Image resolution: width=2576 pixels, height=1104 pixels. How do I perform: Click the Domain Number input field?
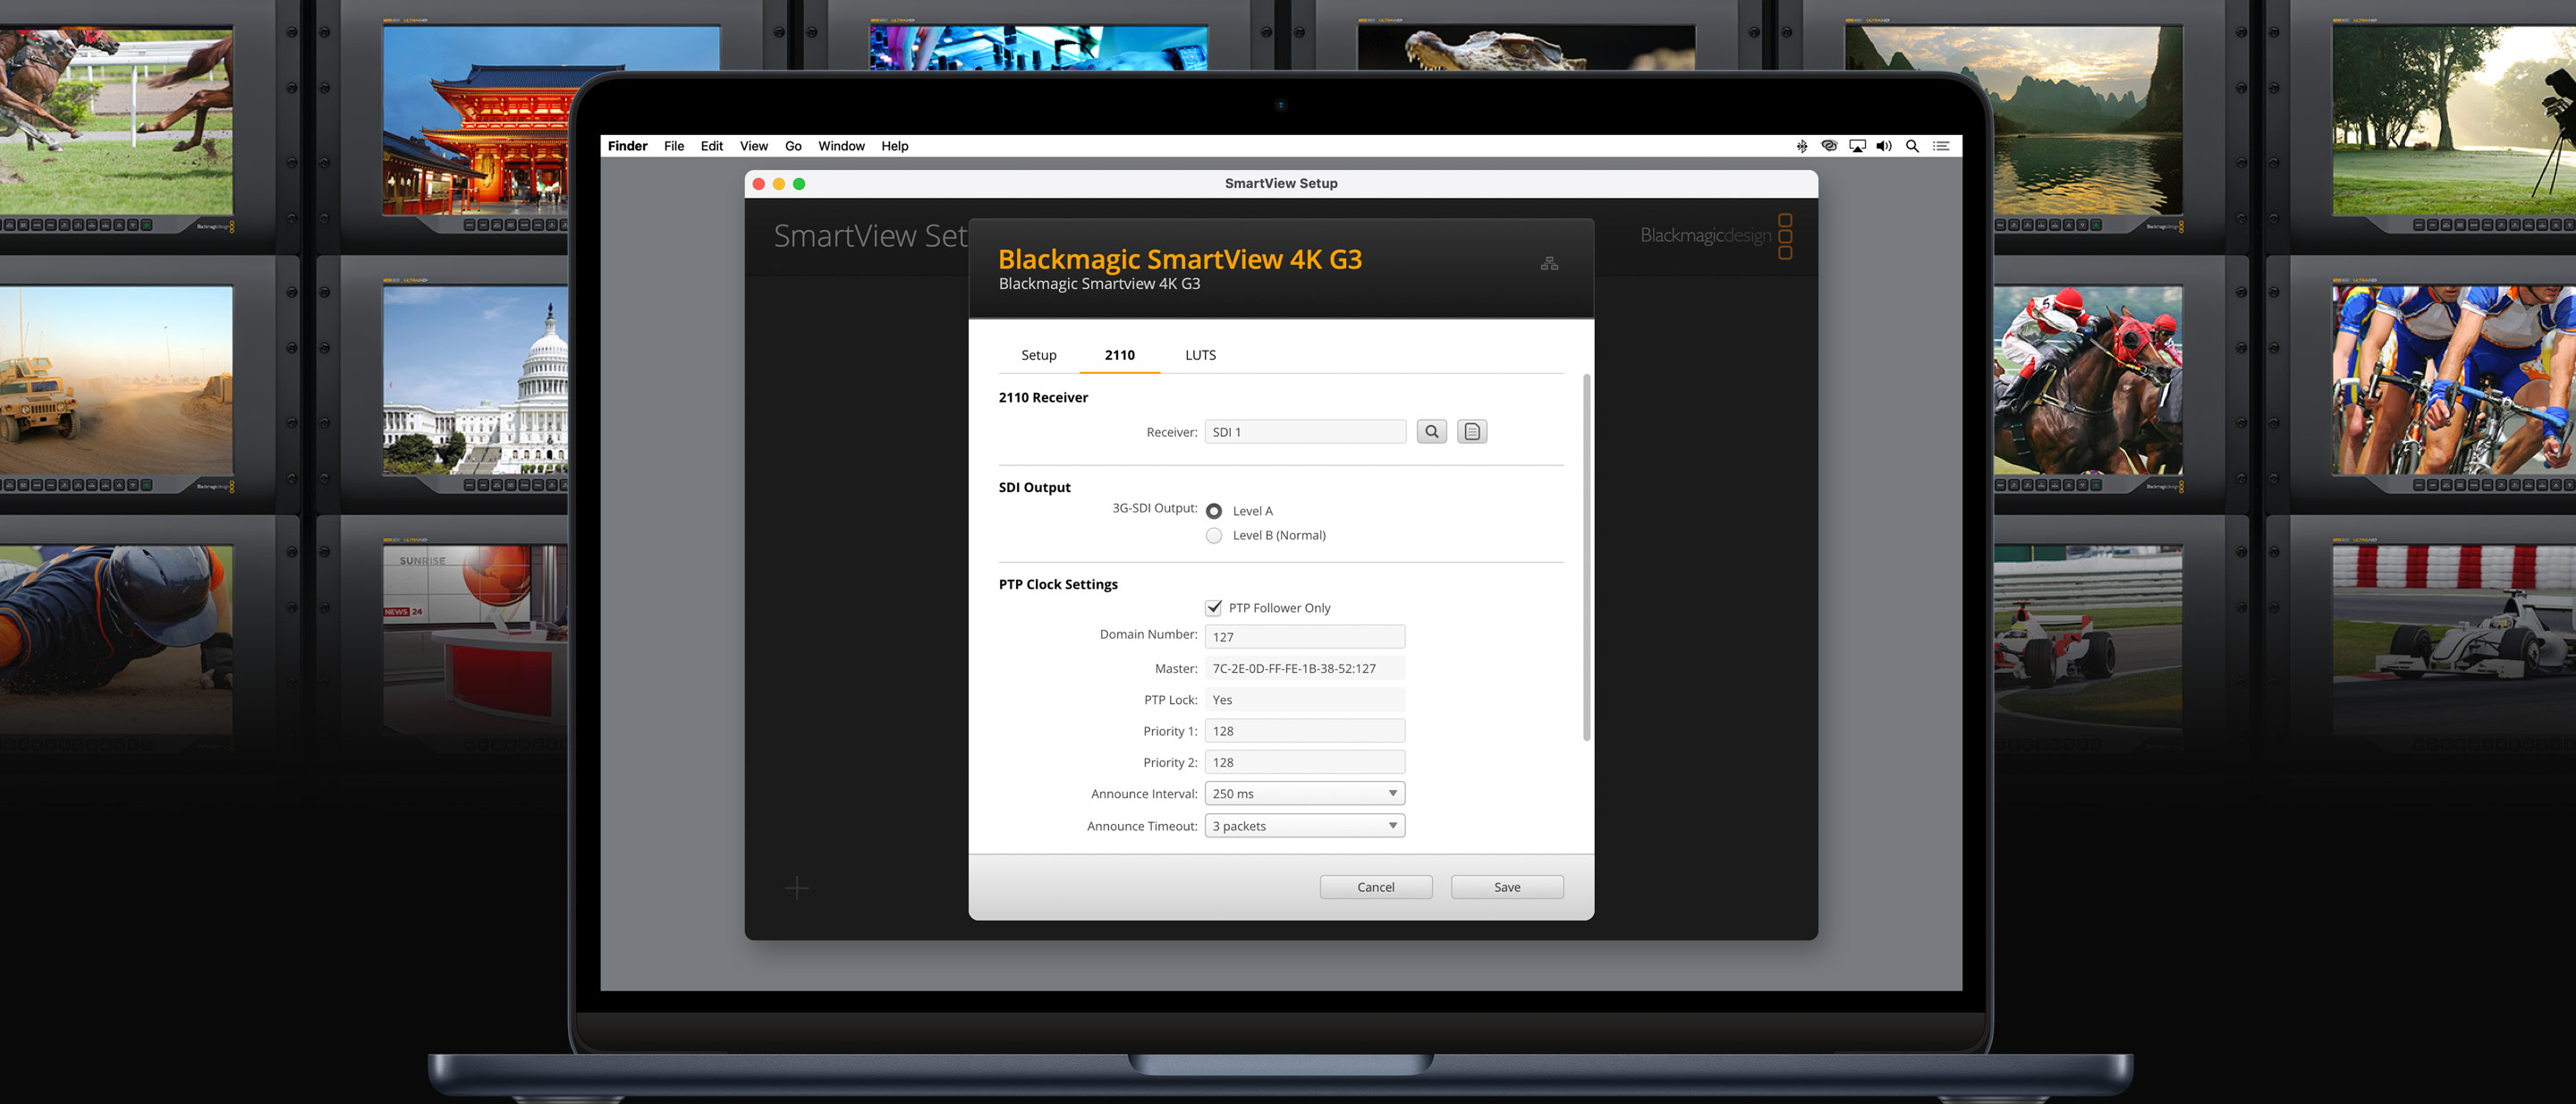[x=1304, y=637]
